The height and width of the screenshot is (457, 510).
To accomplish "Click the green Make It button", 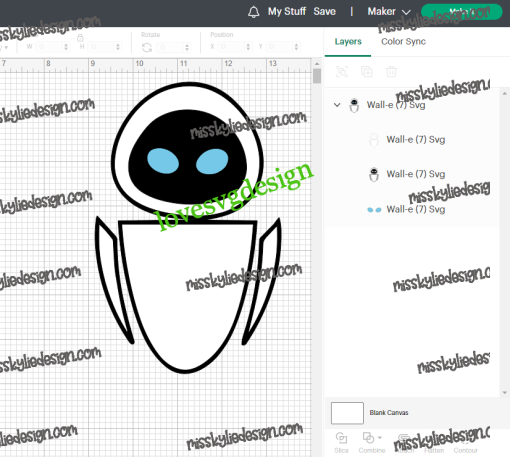I will point(462,12).
